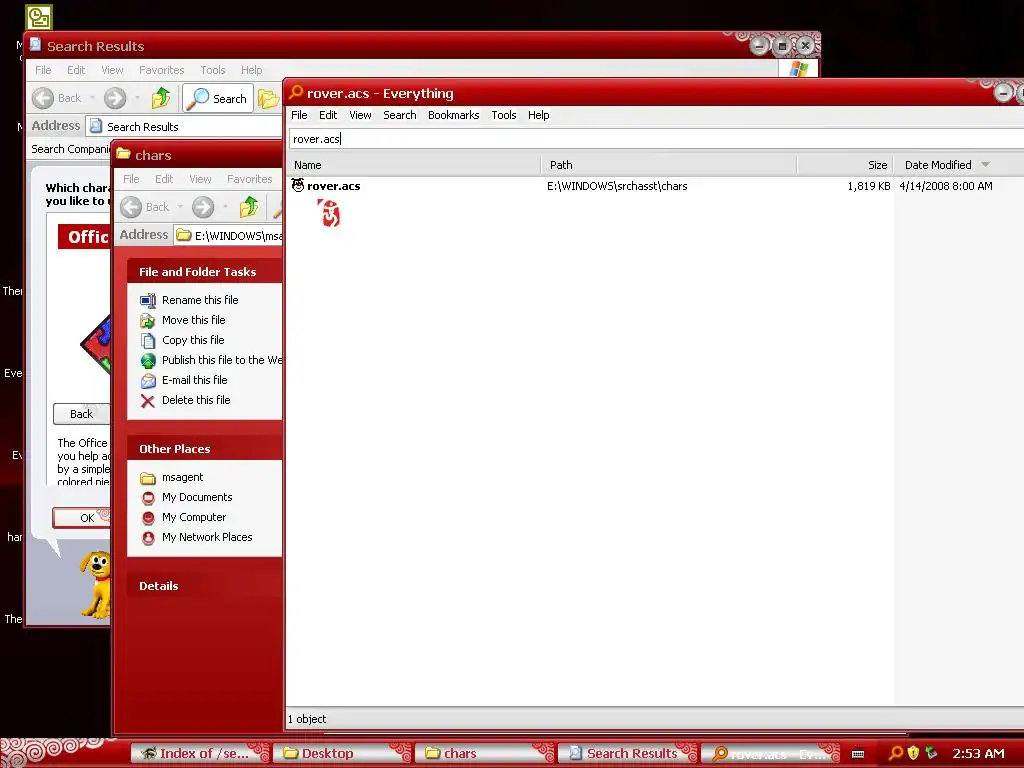Screen dimensions: 1024x768
Task: Open File menu in chars window
Action: (x=131, y=179)
